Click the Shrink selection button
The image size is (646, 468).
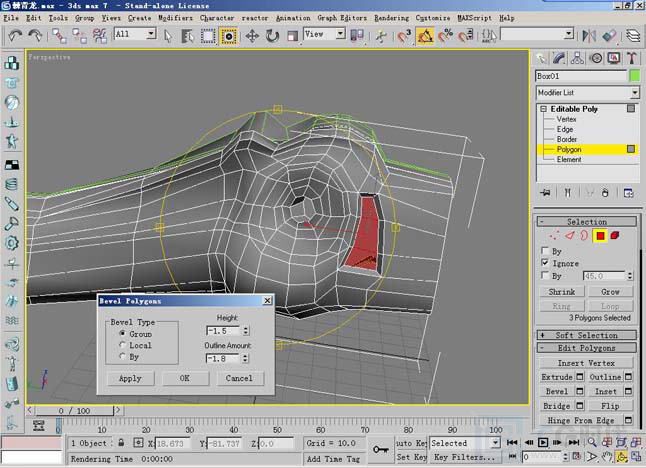562,292
